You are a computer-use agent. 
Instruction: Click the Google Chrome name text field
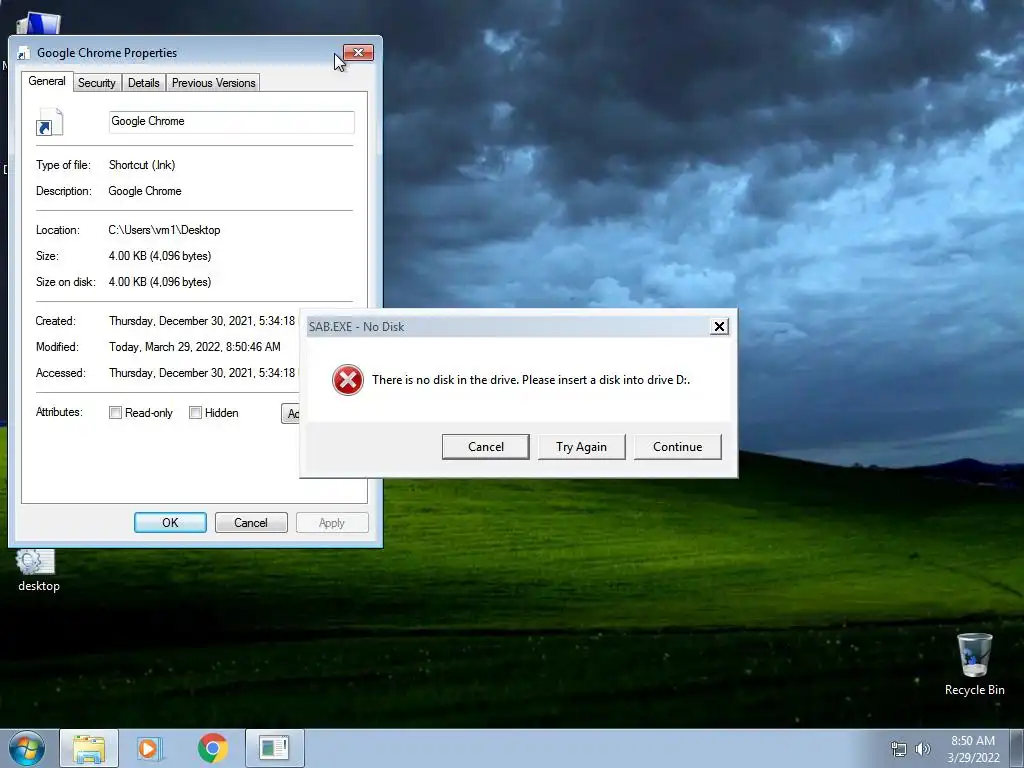pyautogui.click(x=232, y=122)
